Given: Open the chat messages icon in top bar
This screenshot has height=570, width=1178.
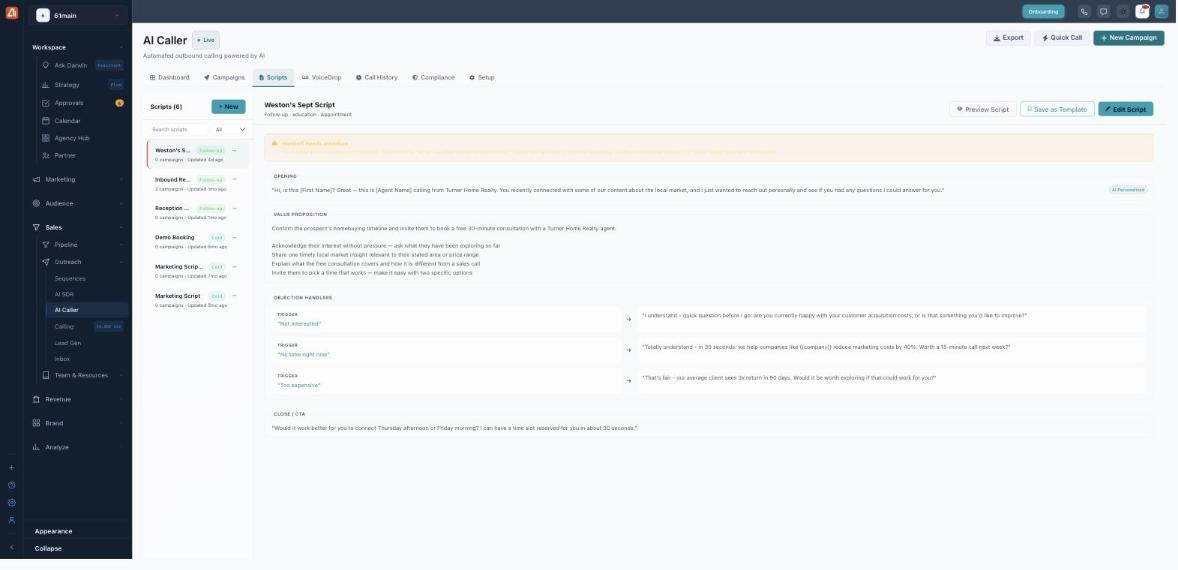Looking at the screenshot, I should [x=1103, y=12].
